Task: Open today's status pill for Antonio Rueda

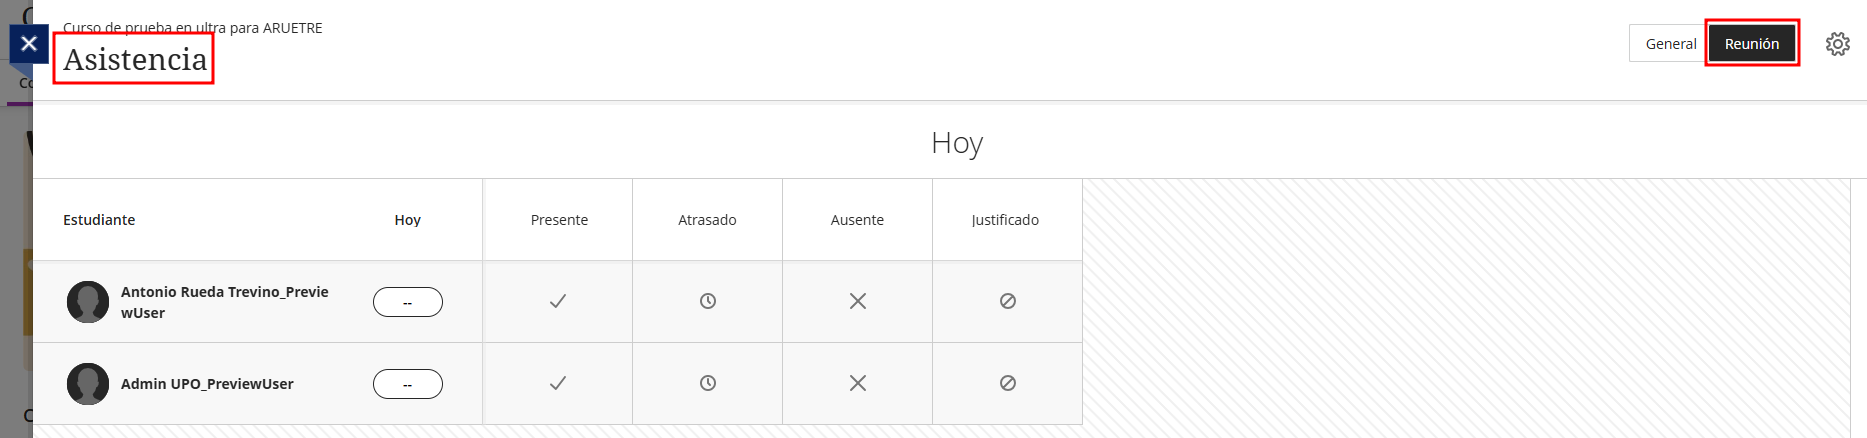Action: click(x=408, y=302)
